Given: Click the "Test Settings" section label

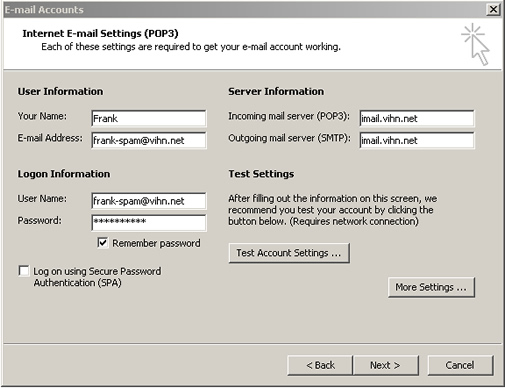Looking at the screenshot, I should coord(261,174).
